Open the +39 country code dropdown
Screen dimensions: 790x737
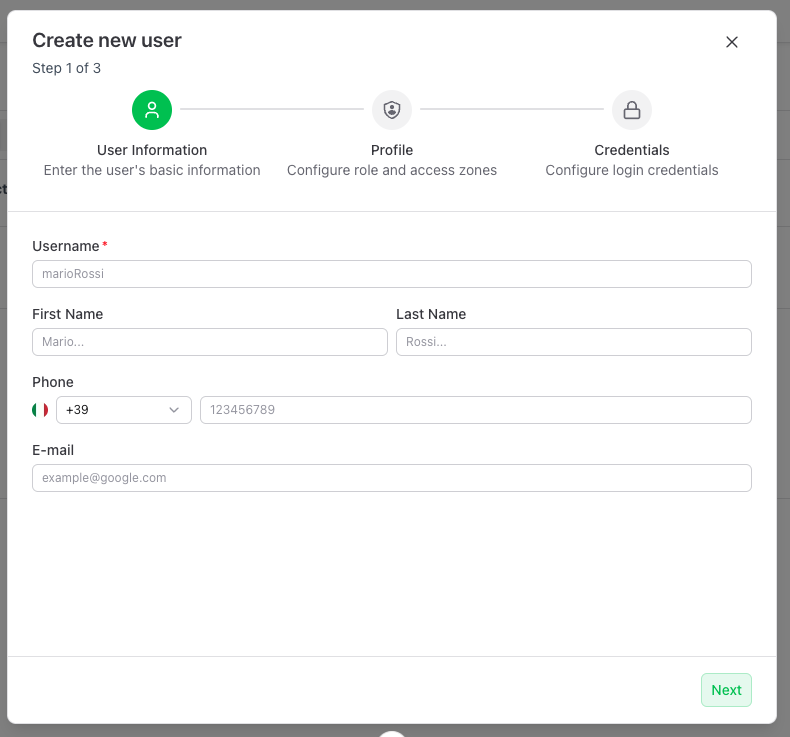[x=123, y=410]
